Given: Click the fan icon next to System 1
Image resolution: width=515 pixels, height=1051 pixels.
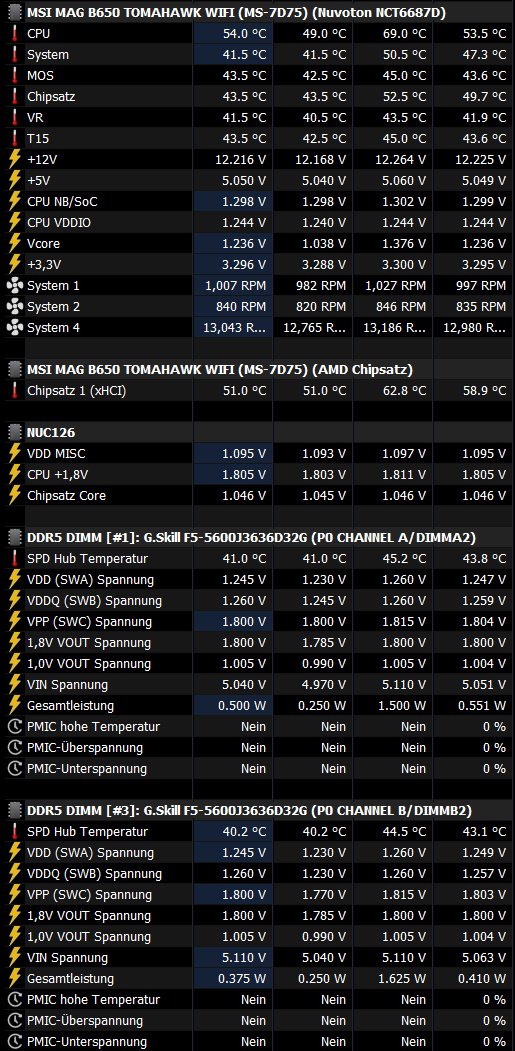Looking at the screenshot, I should (x=14, y=286).
